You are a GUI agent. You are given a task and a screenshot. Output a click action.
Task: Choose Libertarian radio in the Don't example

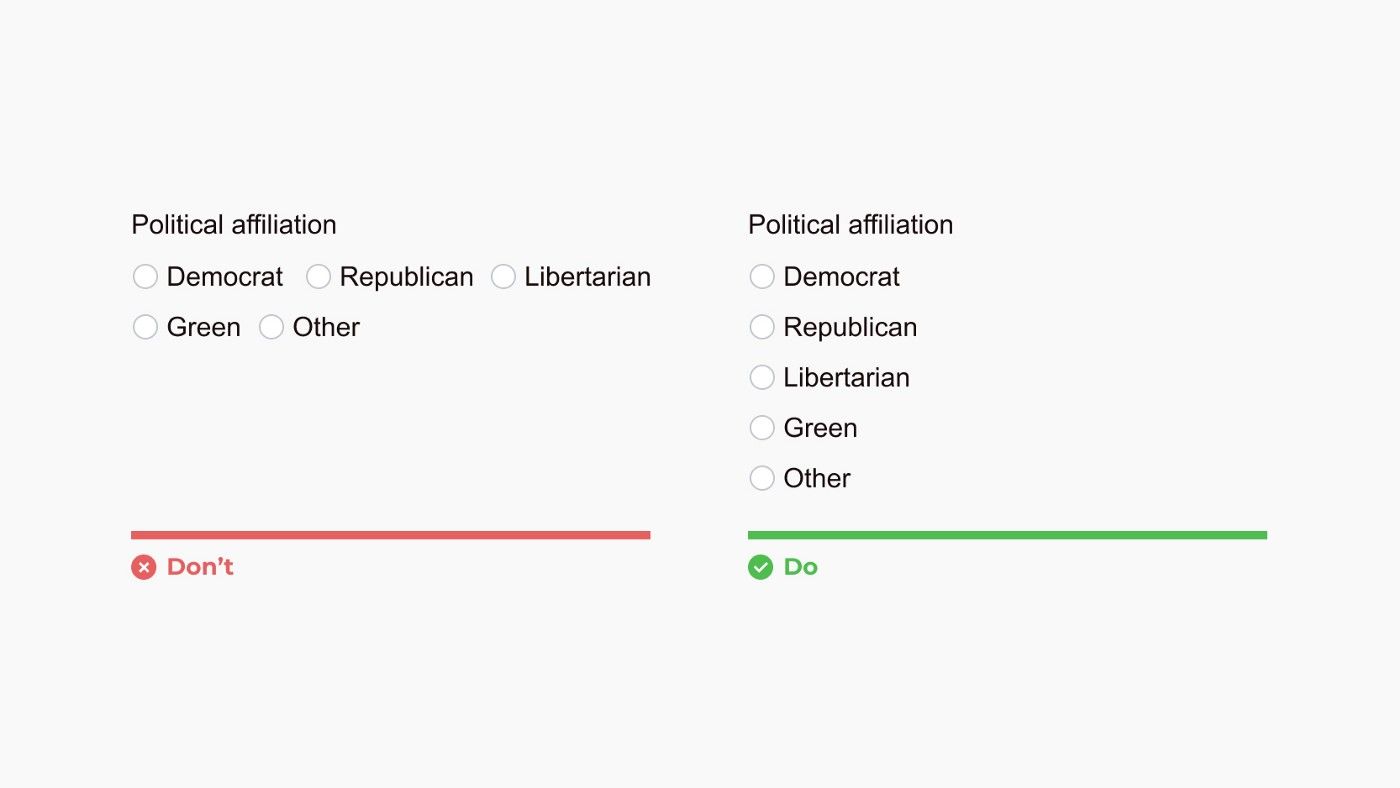[503, 277]
